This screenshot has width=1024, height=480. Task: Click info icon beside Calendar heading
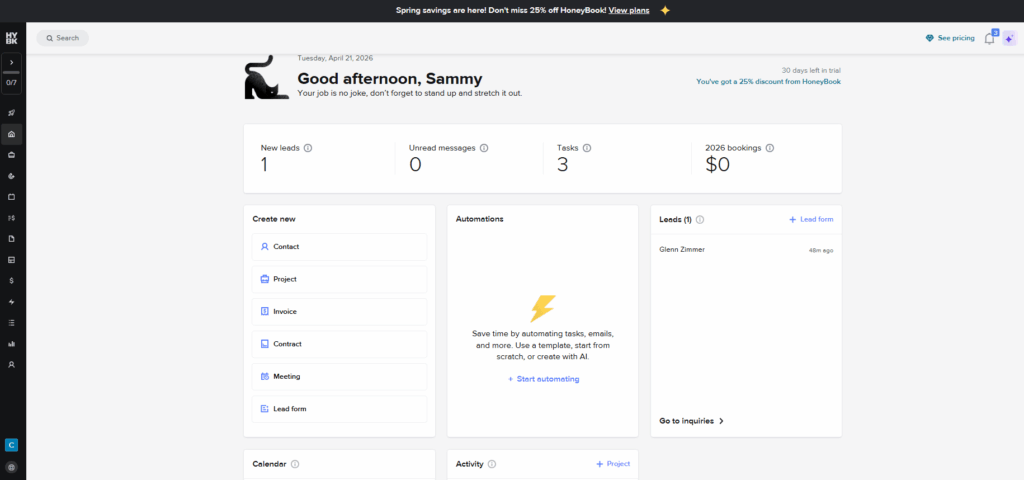295,464
